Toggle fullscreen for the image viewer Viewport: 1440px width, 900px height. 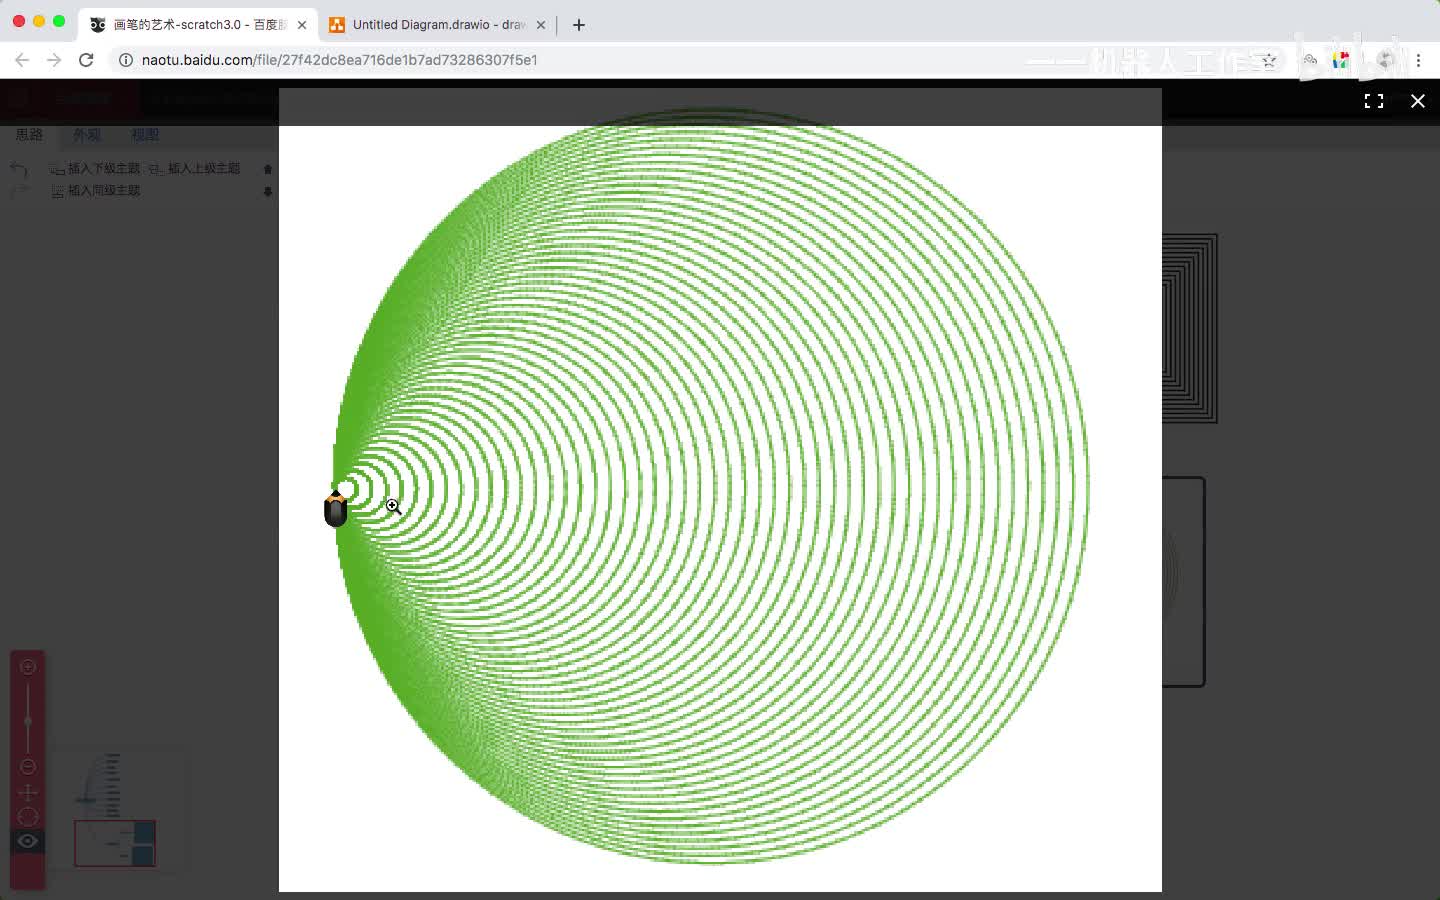pos(1374,101)
